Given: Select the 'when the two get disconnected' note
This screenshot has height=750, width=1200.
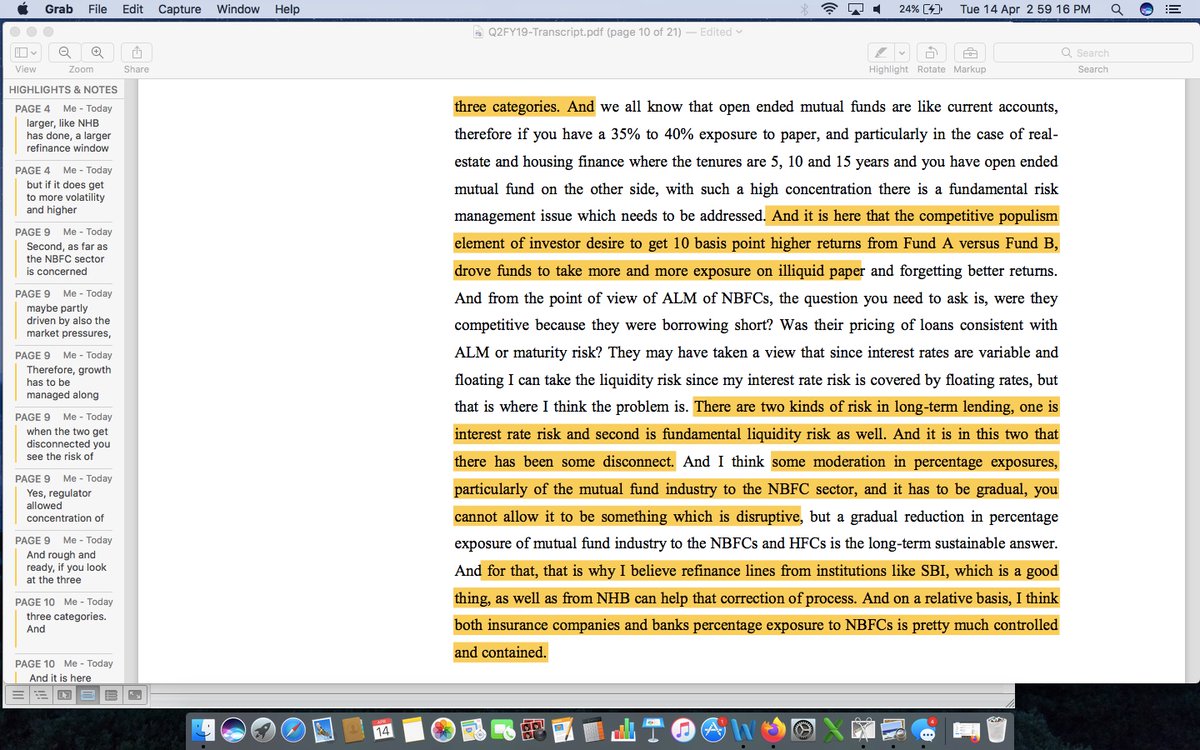Looking at the screenshot, I should pyautogui.click(x=63, y=437).
